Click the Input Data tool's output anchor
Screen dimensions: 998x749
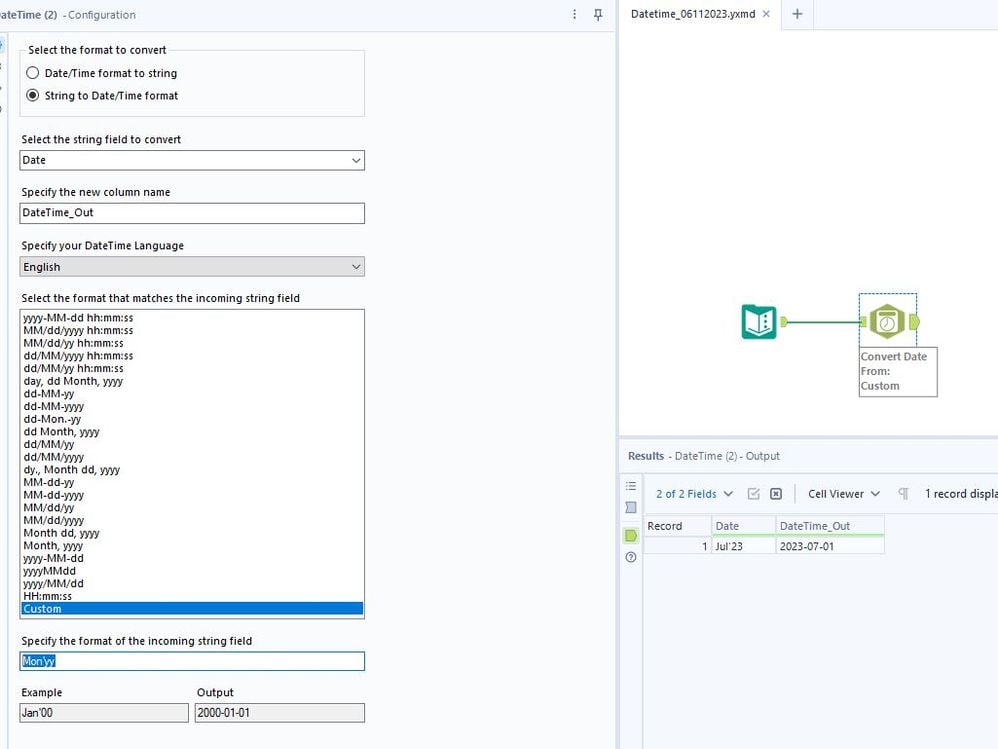pos(784,321)
